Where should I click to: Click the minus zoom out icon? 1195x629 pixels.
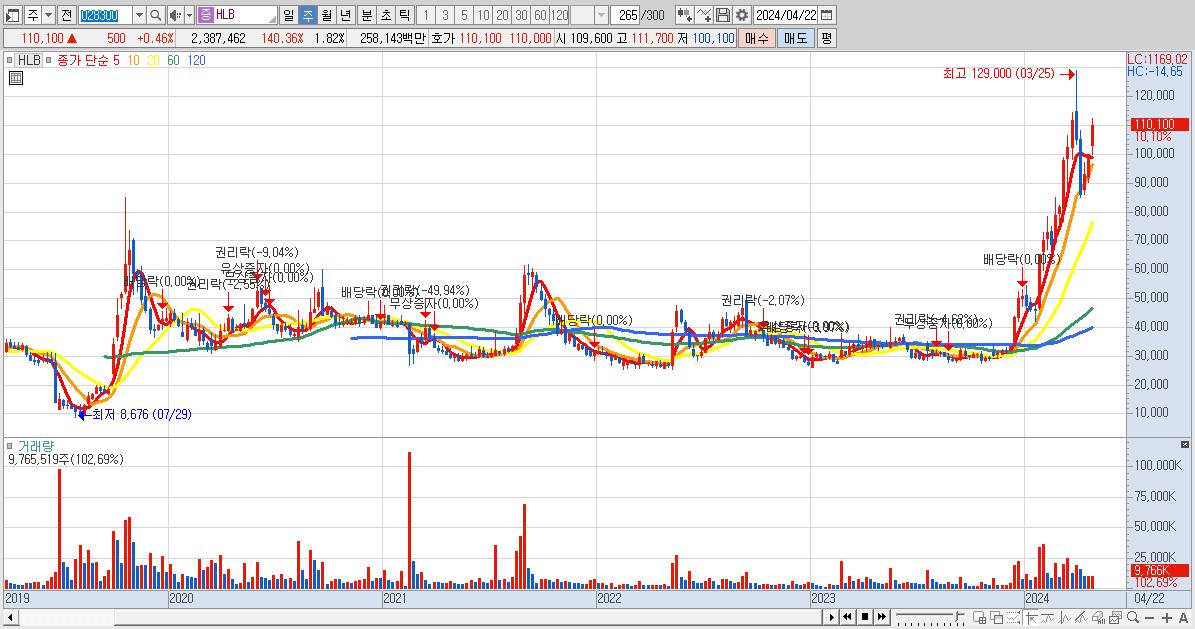pos(1149,617)
